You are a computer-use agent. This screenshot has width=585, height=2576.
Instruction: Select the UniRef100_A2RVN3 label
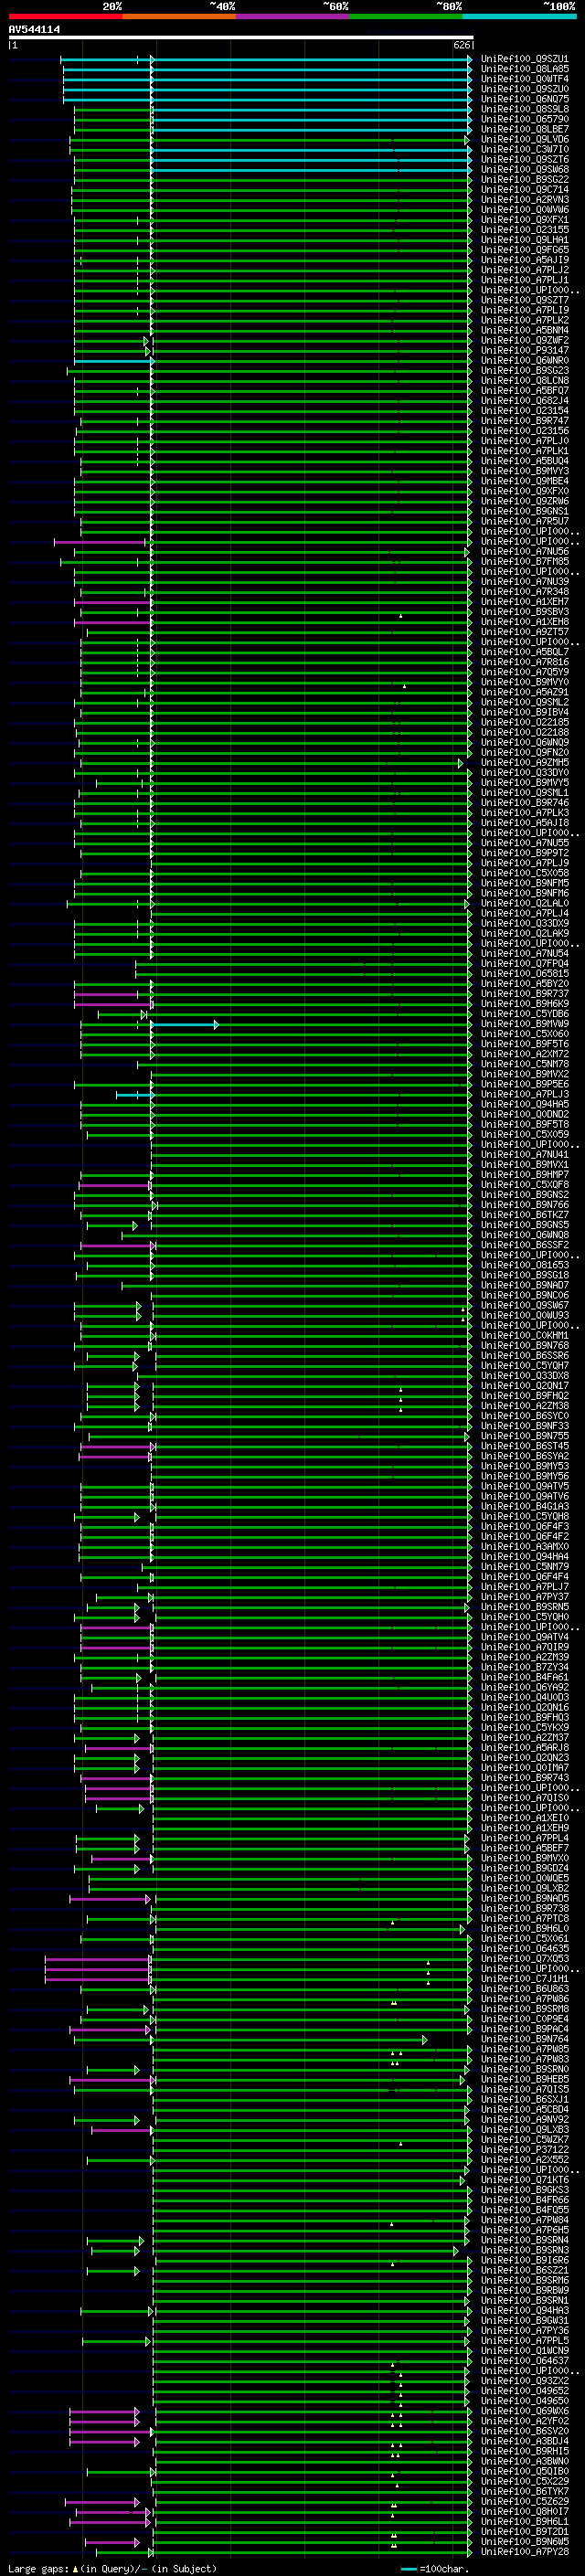[524, 199]
